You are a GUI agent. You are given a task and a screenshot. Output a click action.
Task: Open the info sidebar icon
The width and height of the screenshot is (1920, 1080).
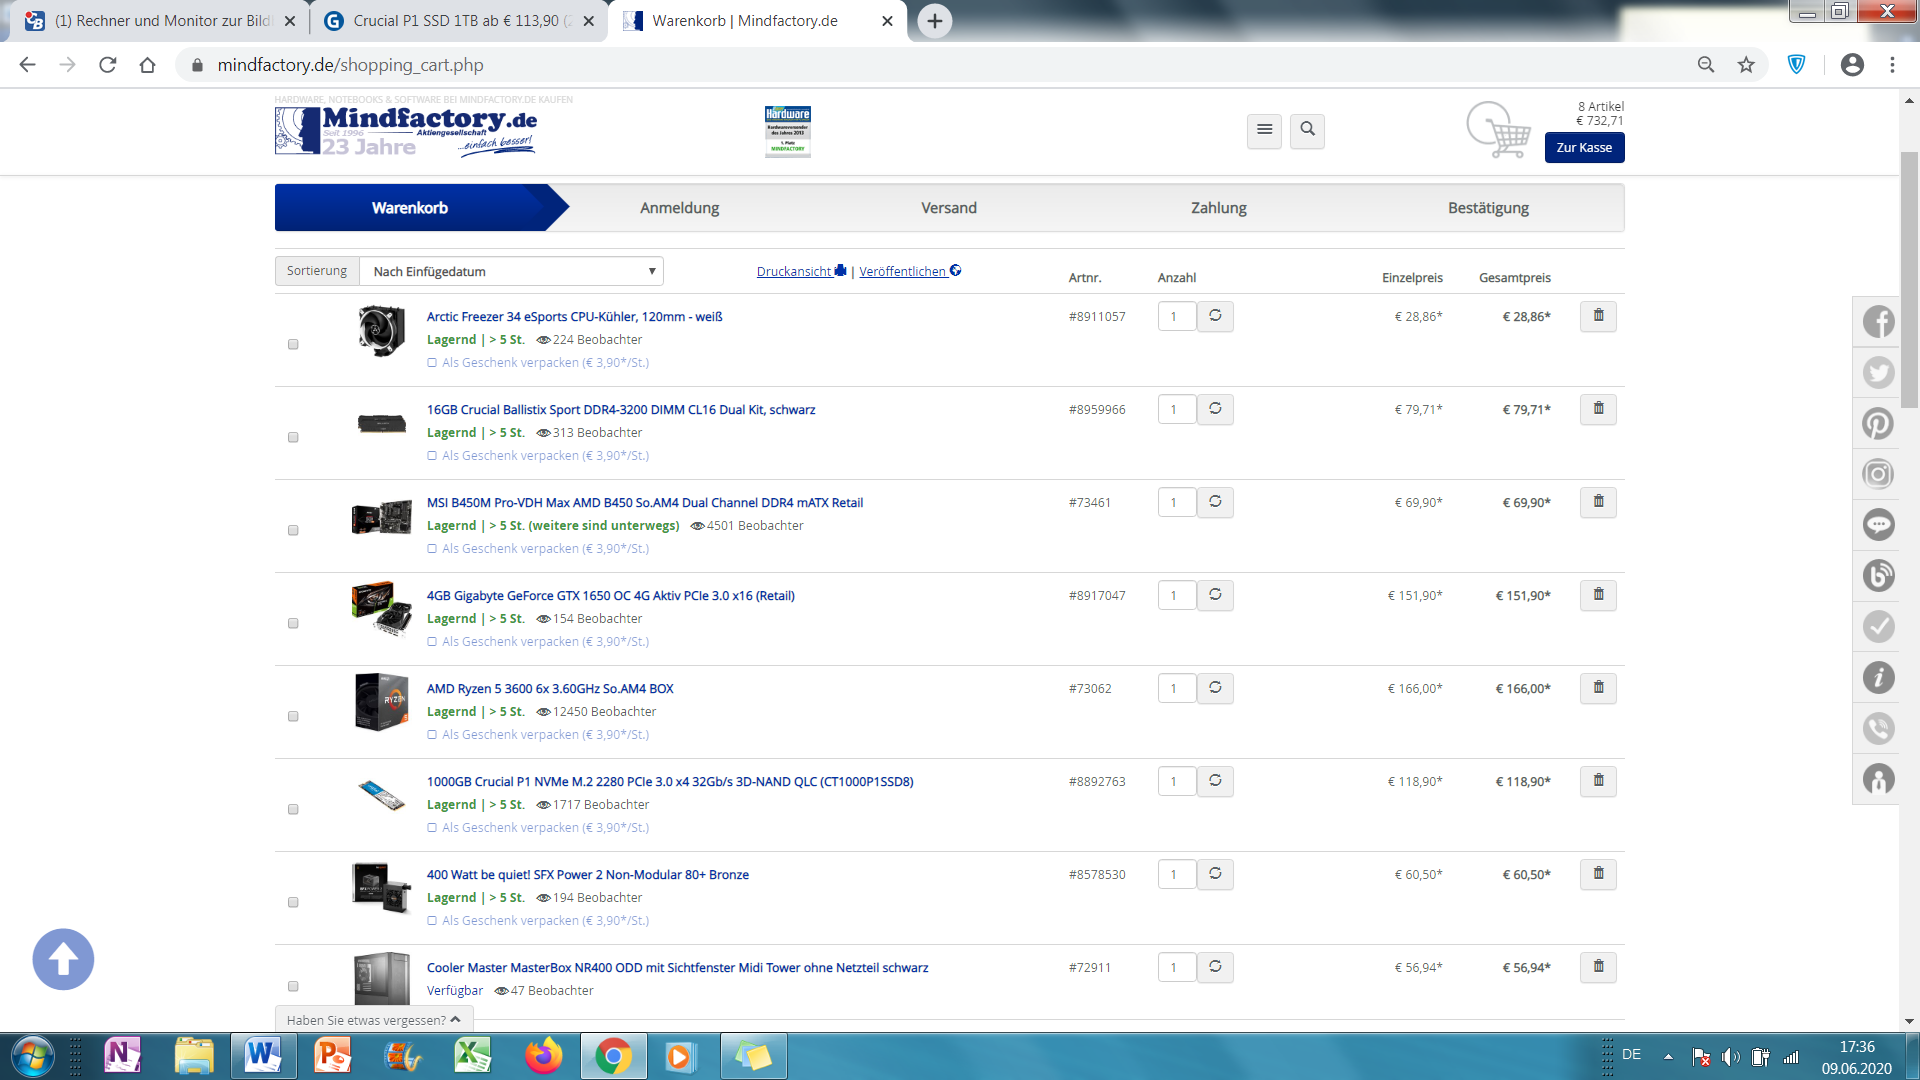coord(1878,677)
